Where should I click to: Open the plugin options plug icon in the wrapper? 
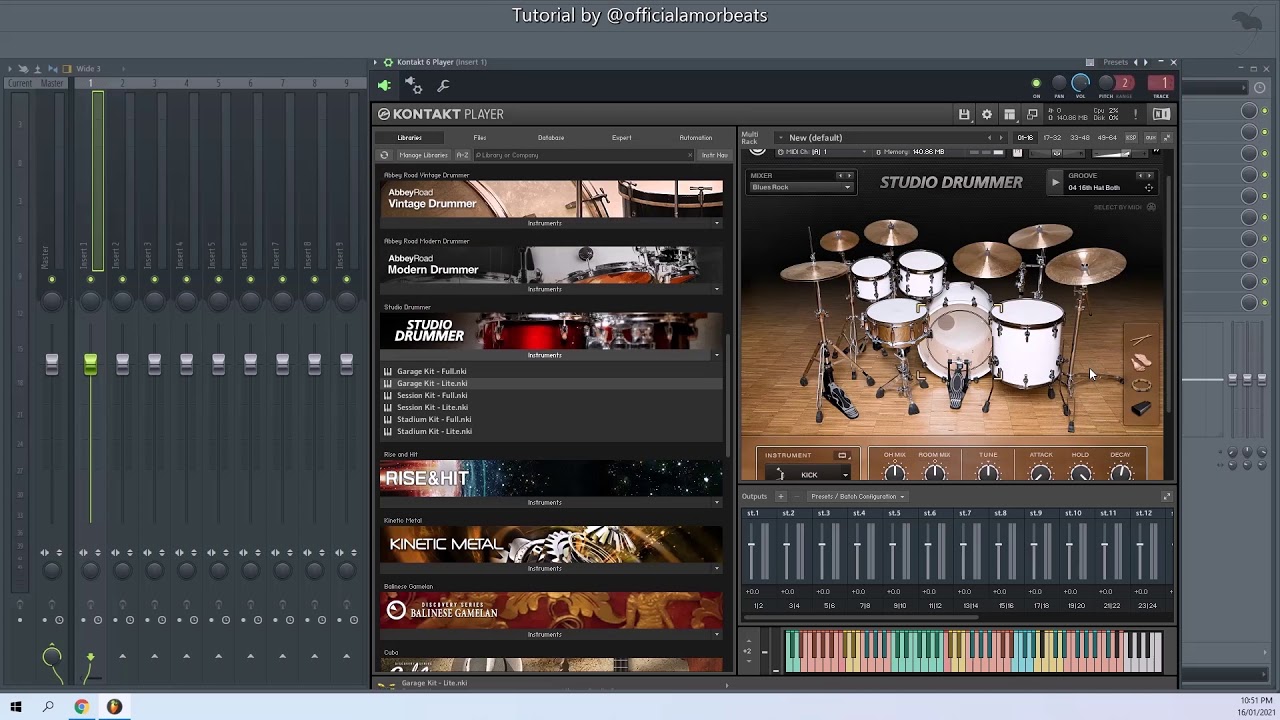point(385,86)
